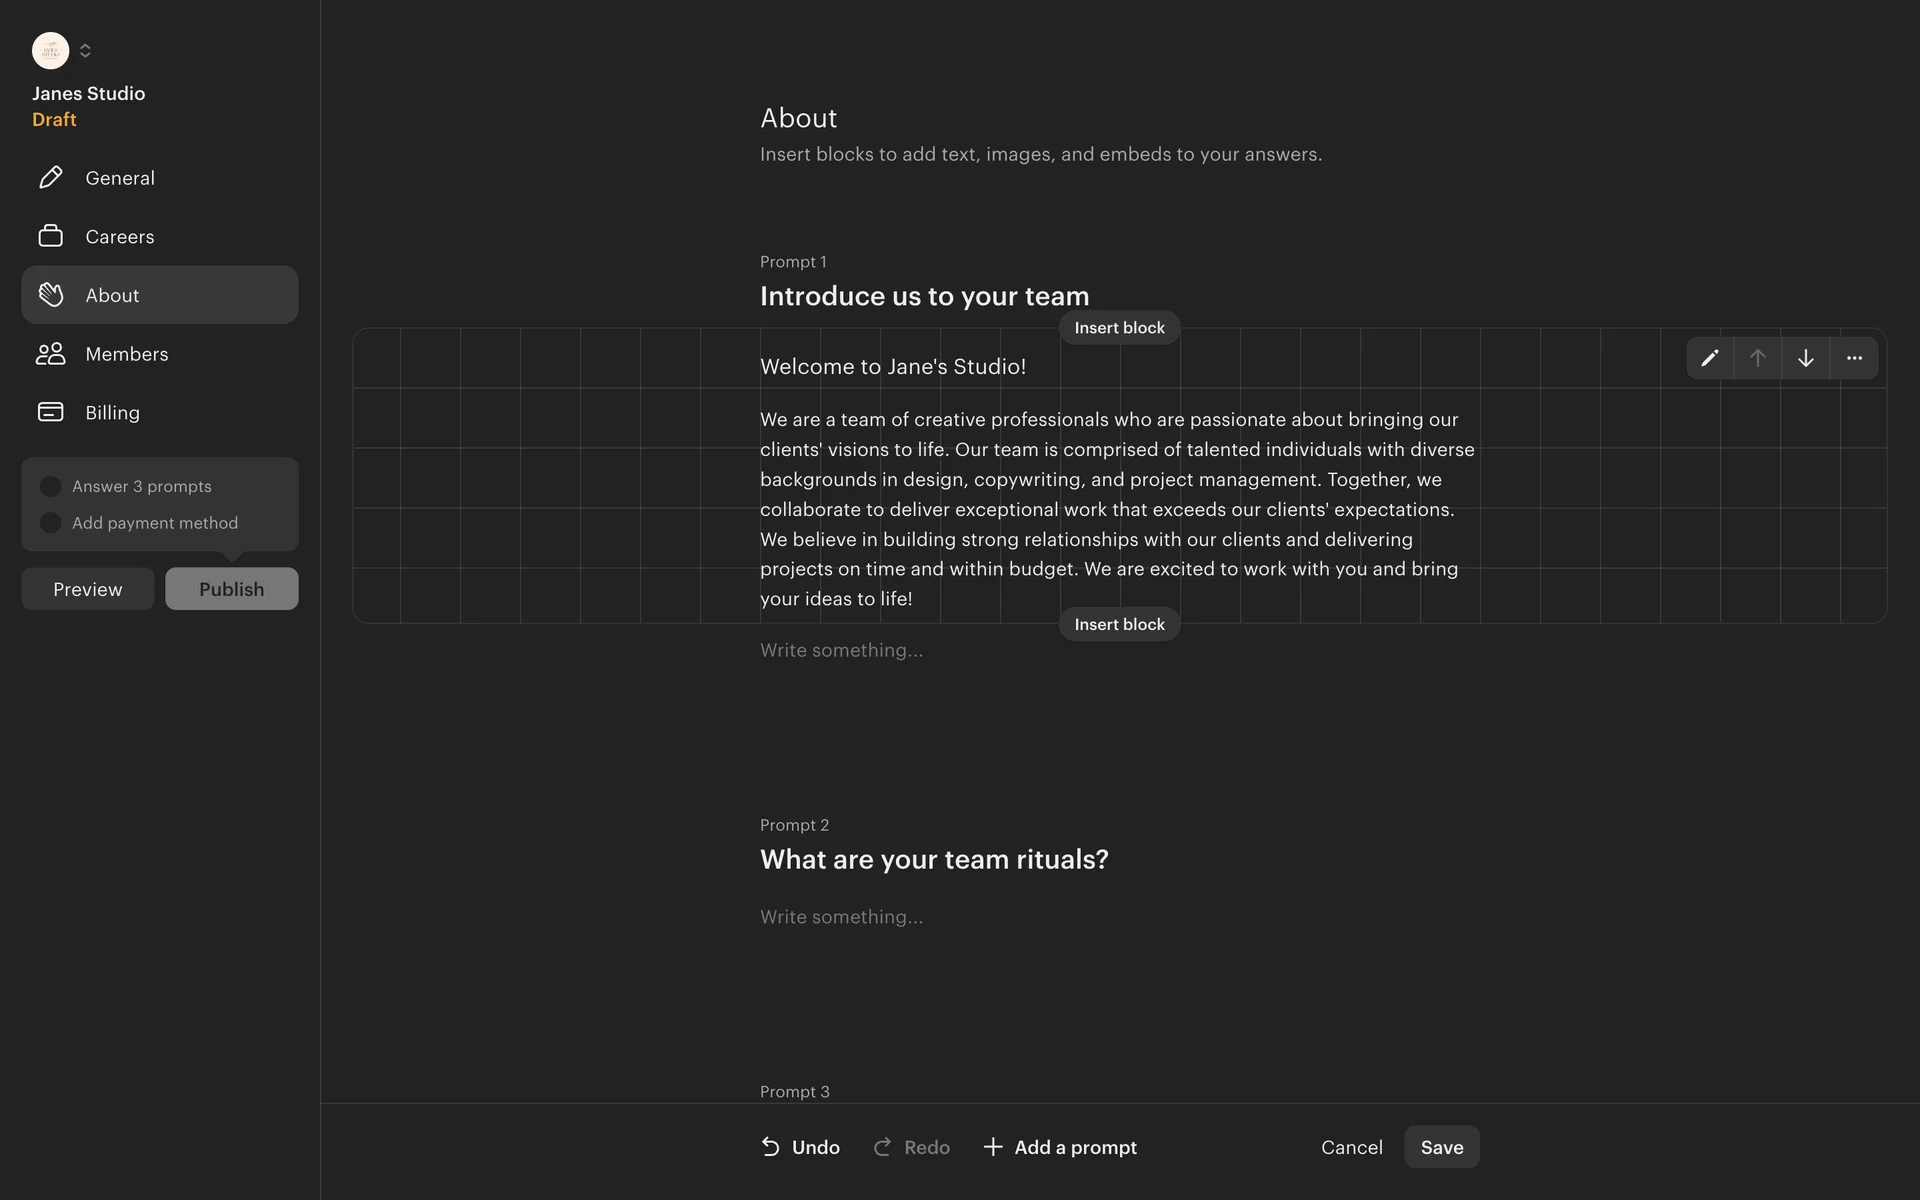The width and height of the screenshot is (1920, 1200).
Task: Add a prompt from bottom bar
Action: (1060, 1147)
